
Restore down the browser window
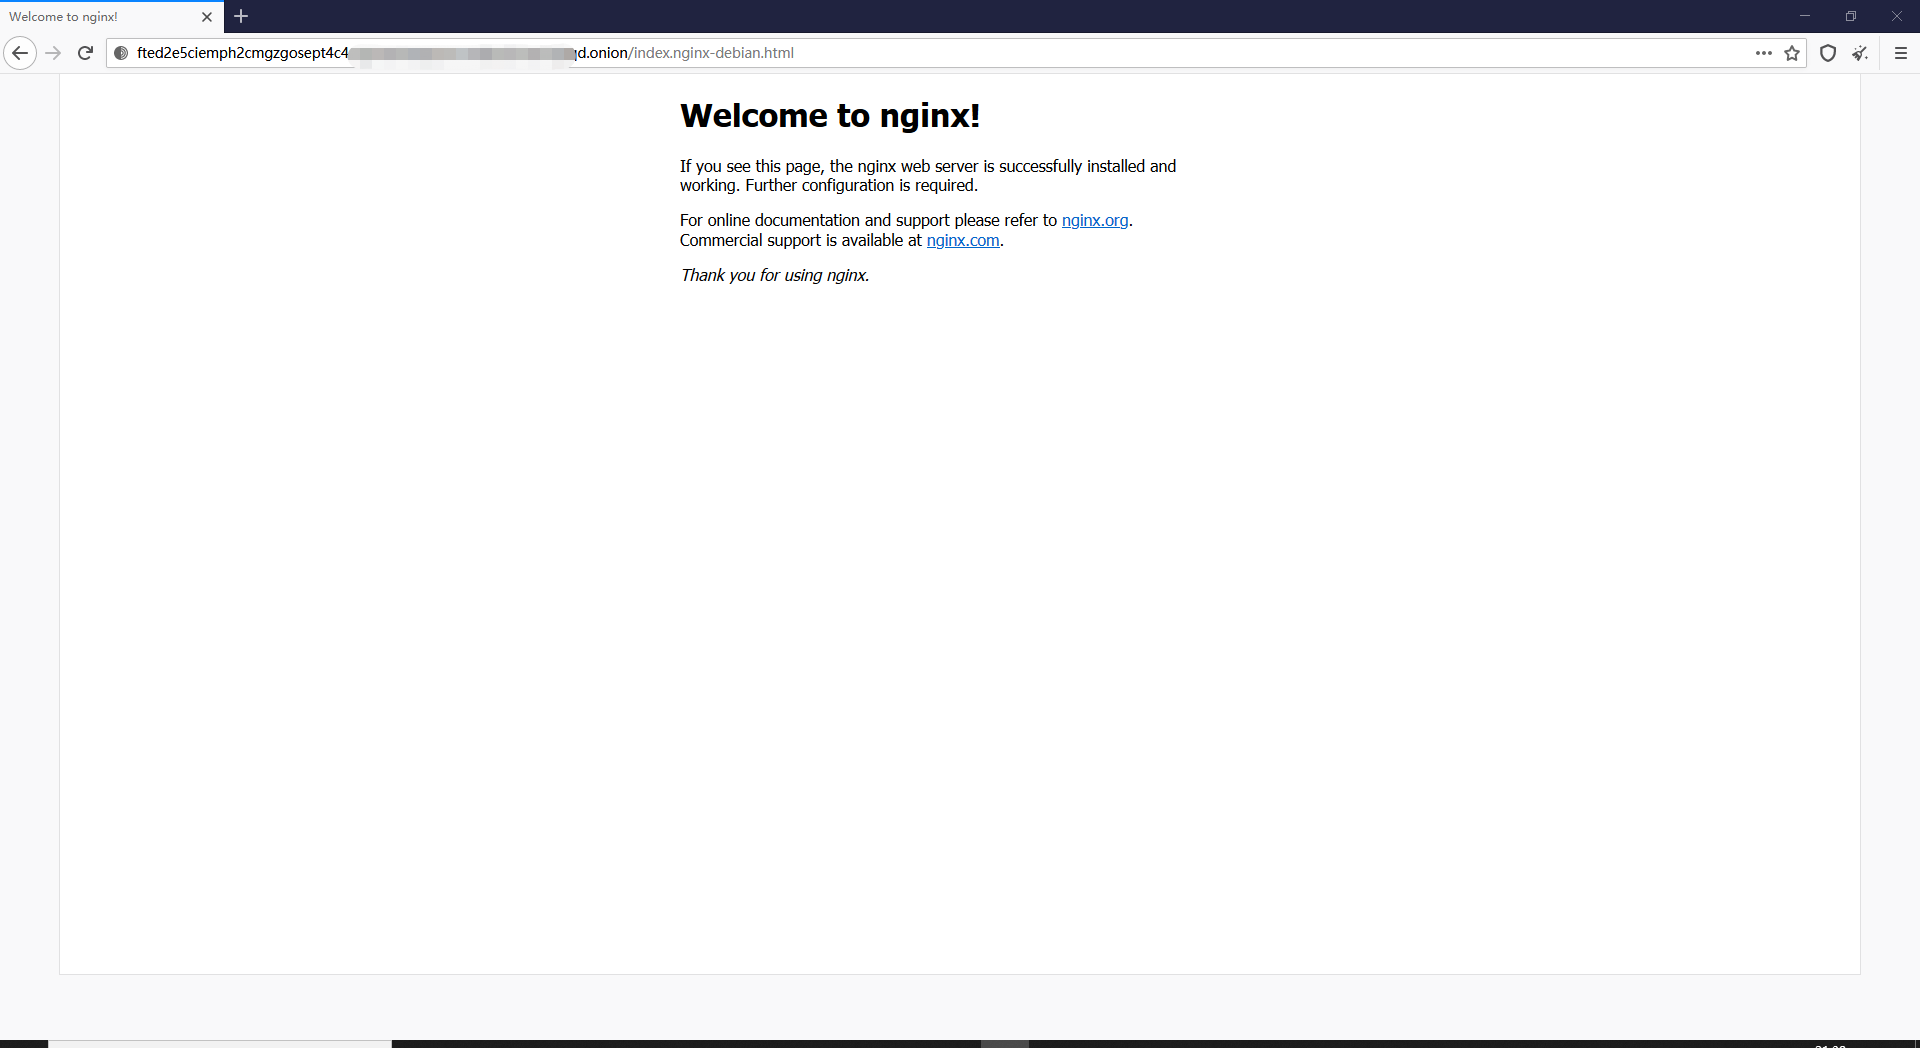[1851, 16]
